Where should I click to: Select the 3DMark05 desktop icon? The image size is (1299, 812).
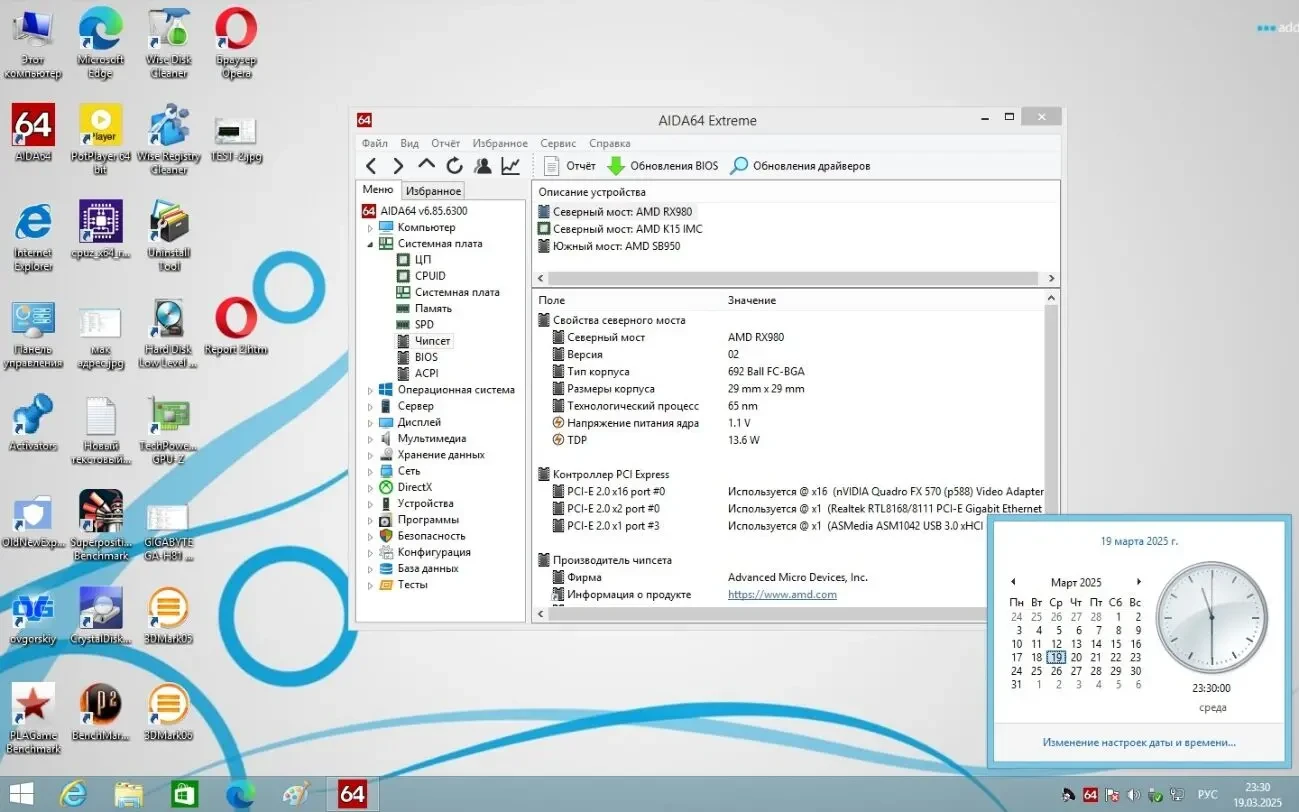click(168, 615)
